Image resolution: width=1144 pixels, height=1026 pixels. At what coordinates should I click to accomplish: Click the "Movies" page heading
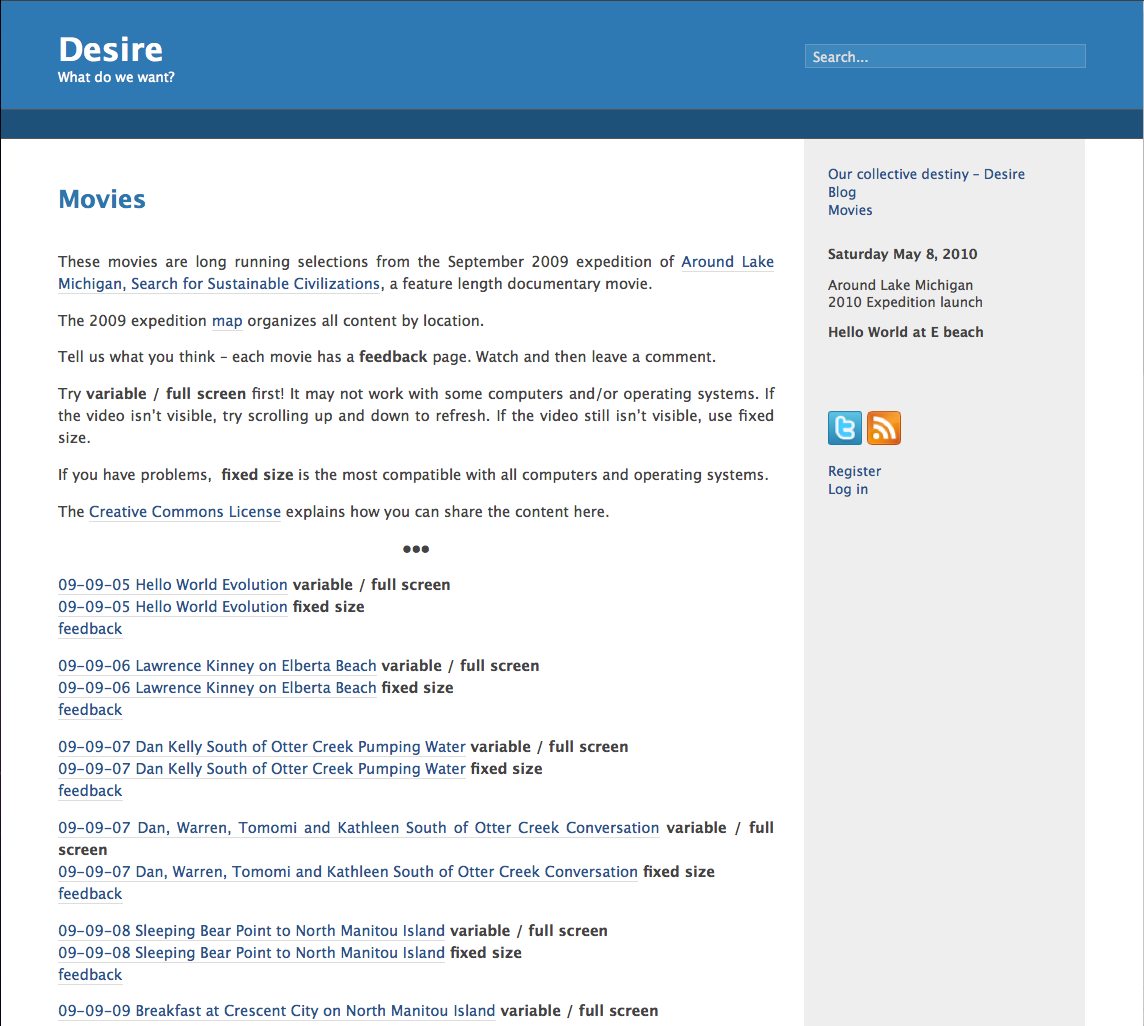pos(102,199)
